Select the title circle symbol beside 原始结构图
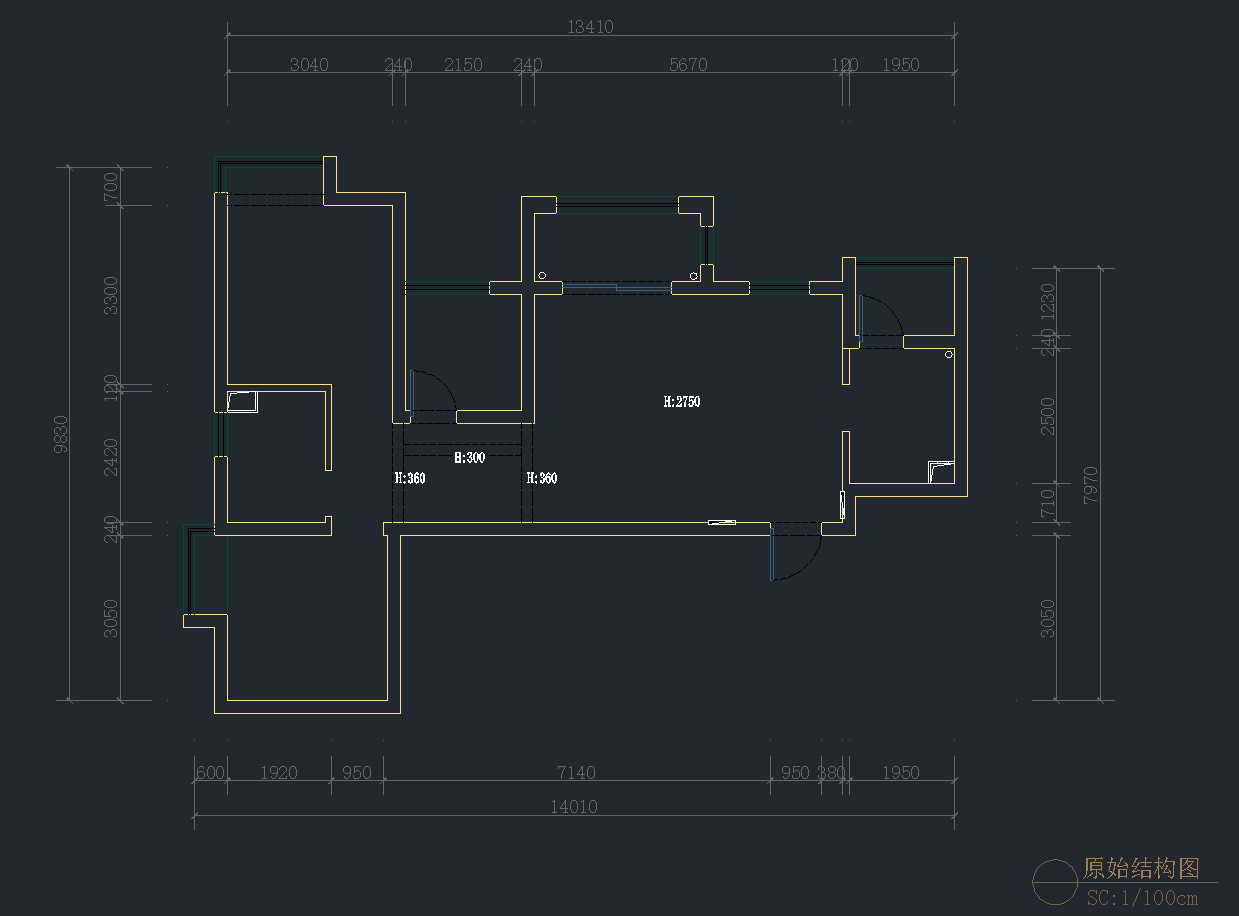The image size is (1239, 916). point(1056,883)
